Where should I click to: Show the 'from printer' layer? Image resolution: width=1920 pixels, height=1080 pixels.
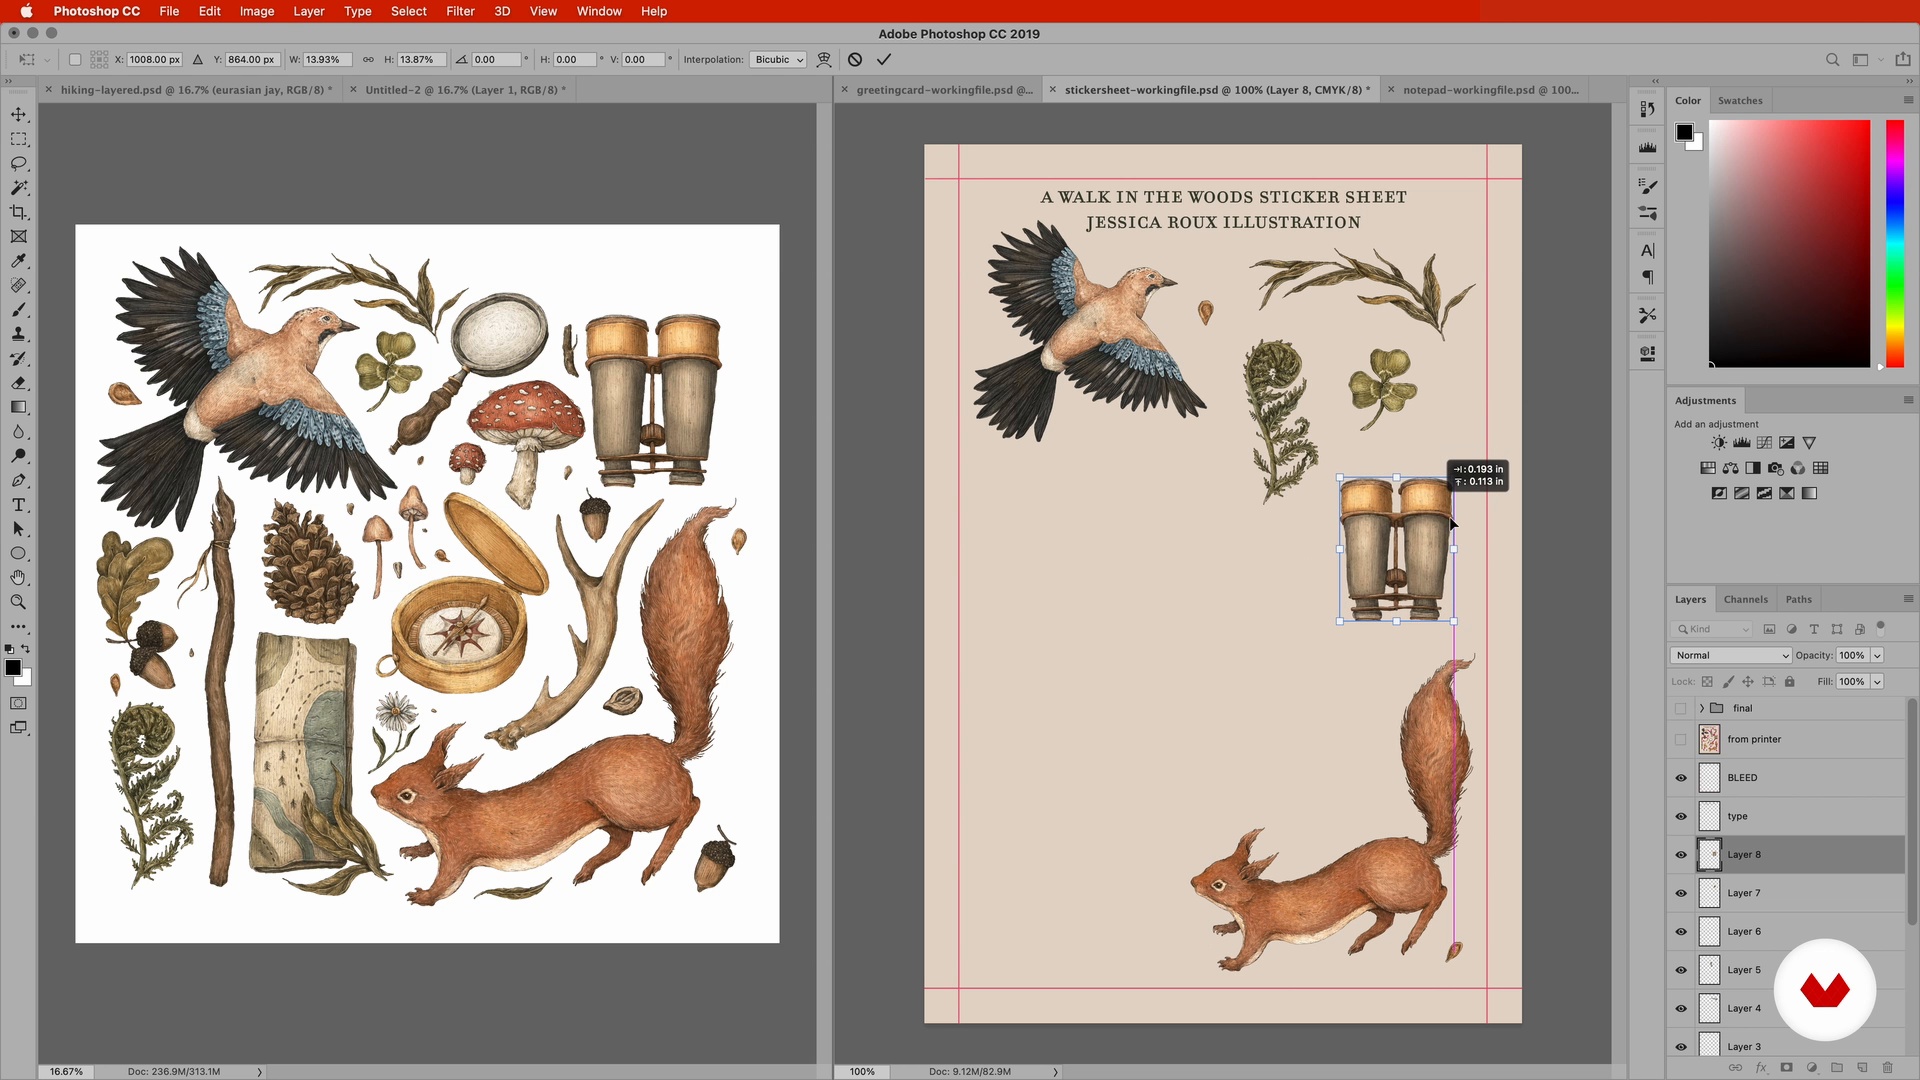[x=1681, y=740]
